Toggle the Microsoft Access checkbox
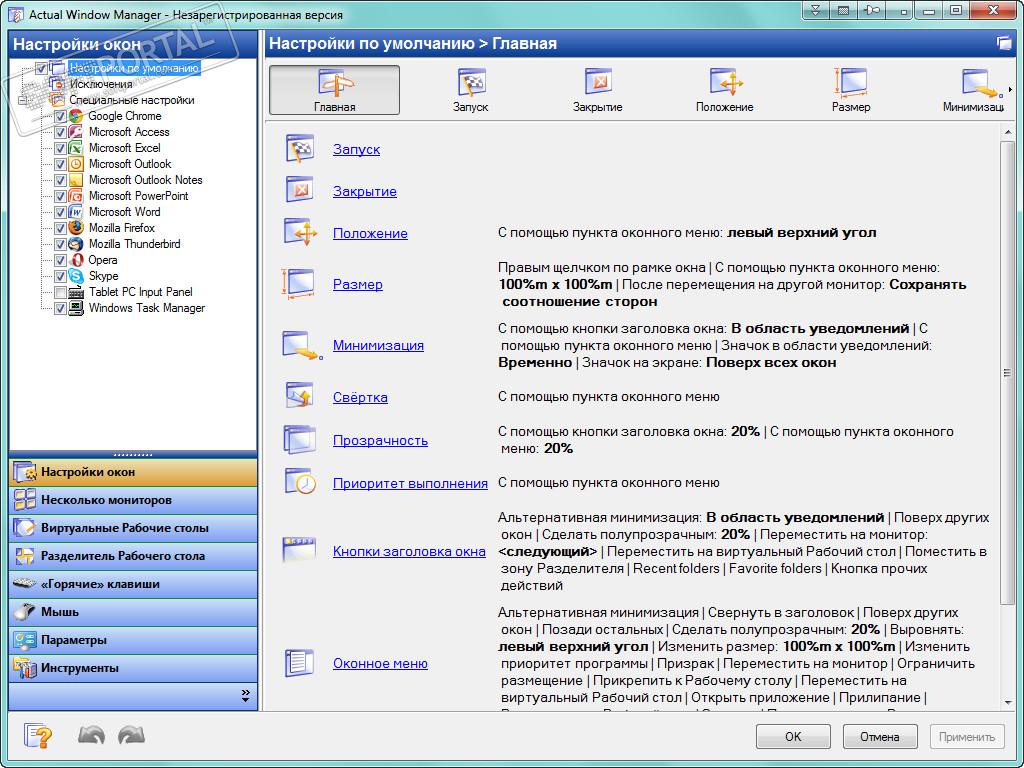 (59, 132)
